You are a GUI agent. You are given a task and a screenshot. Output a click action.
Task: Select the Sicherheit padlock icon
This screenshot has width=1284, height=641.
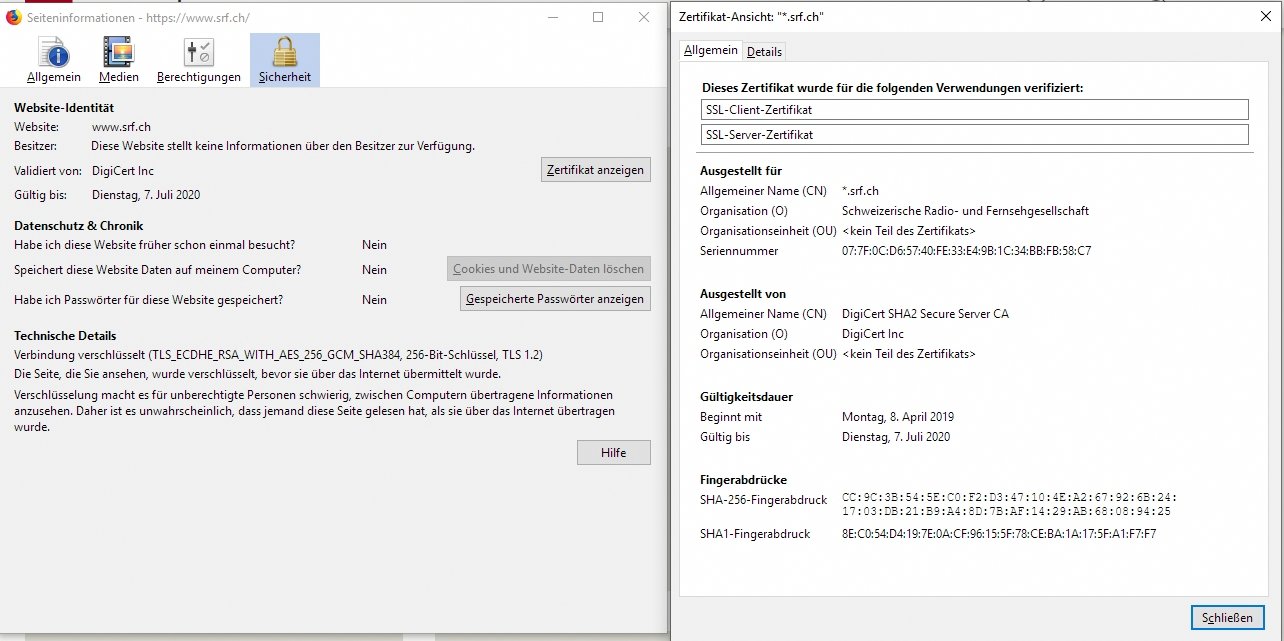point(285,60)
